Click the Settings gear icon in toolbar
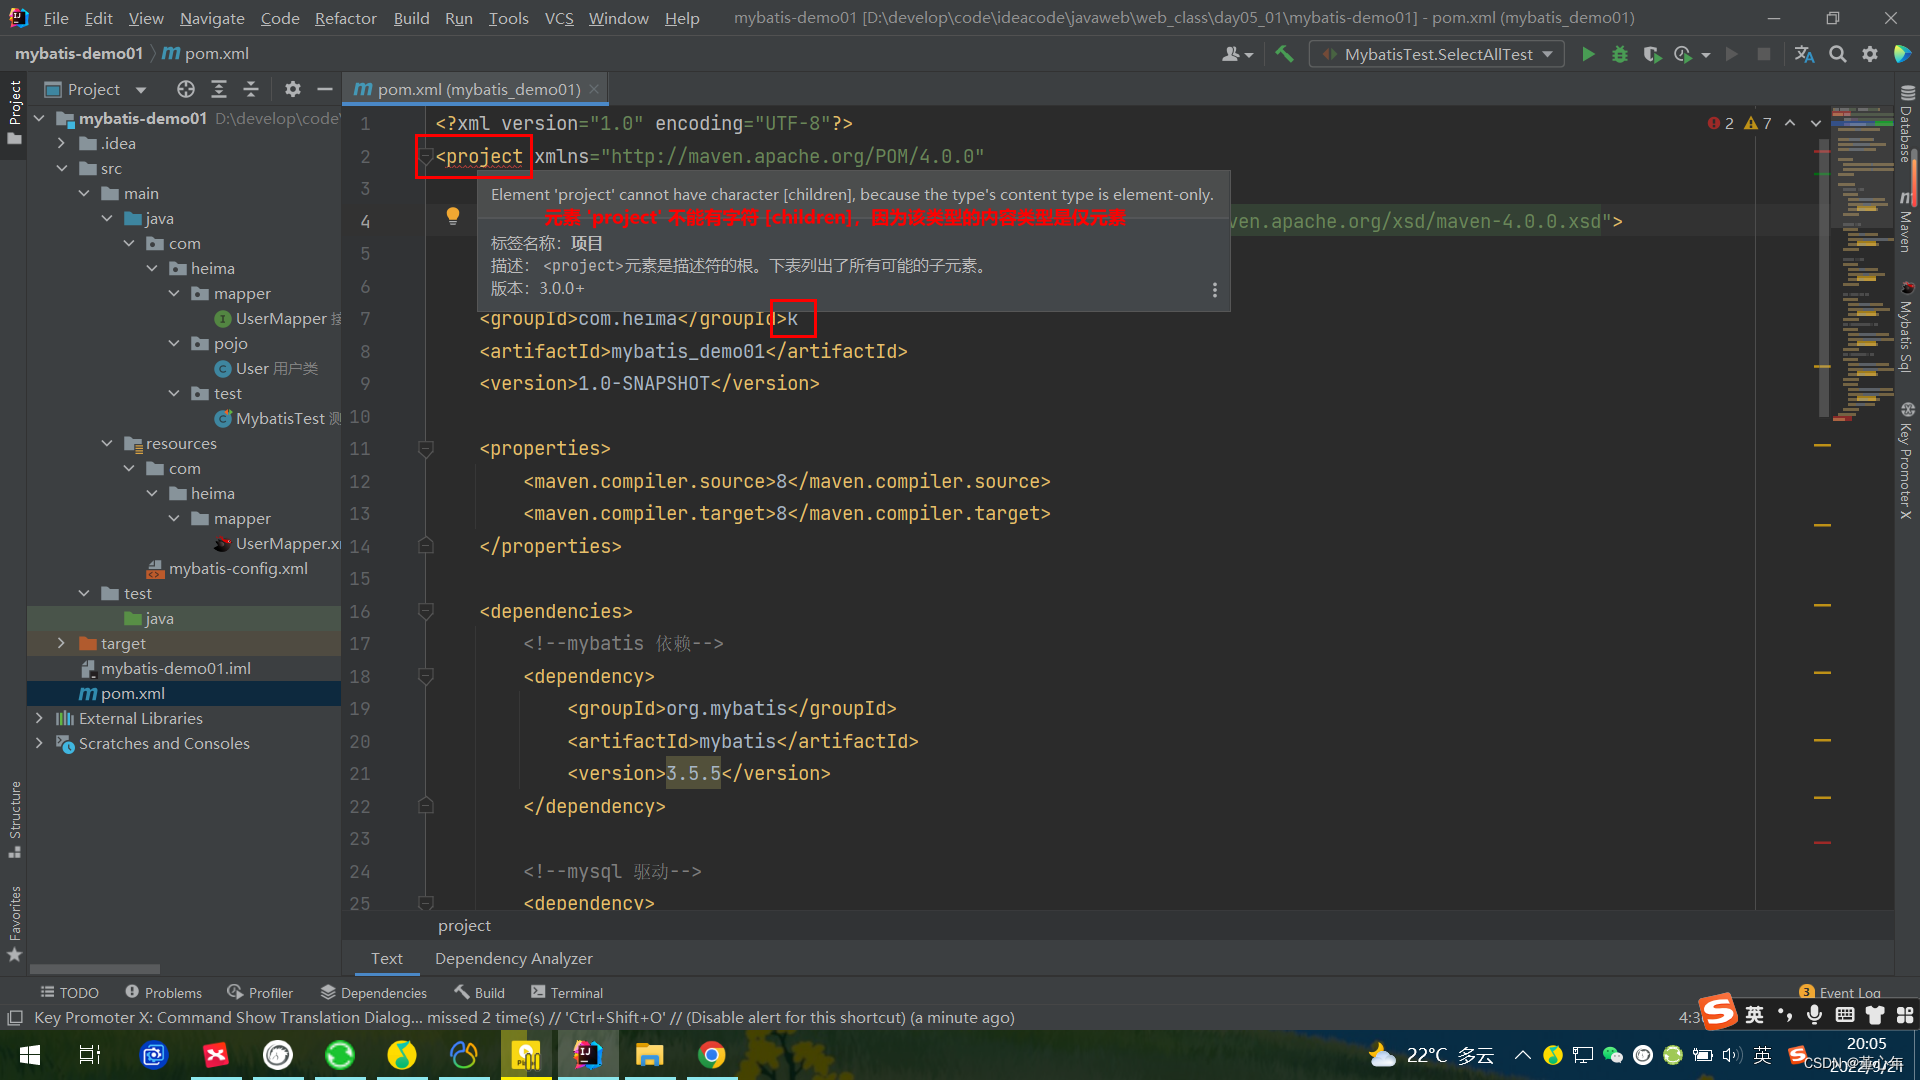1920x1080 pixels. [1871, 54]
